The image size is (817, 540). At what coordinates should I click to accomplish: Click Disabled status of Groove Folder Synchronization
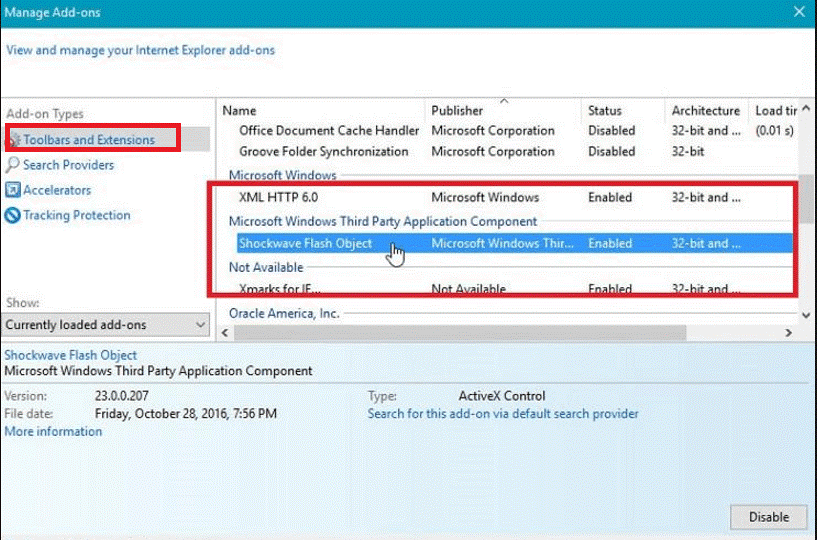click(612, 152)
